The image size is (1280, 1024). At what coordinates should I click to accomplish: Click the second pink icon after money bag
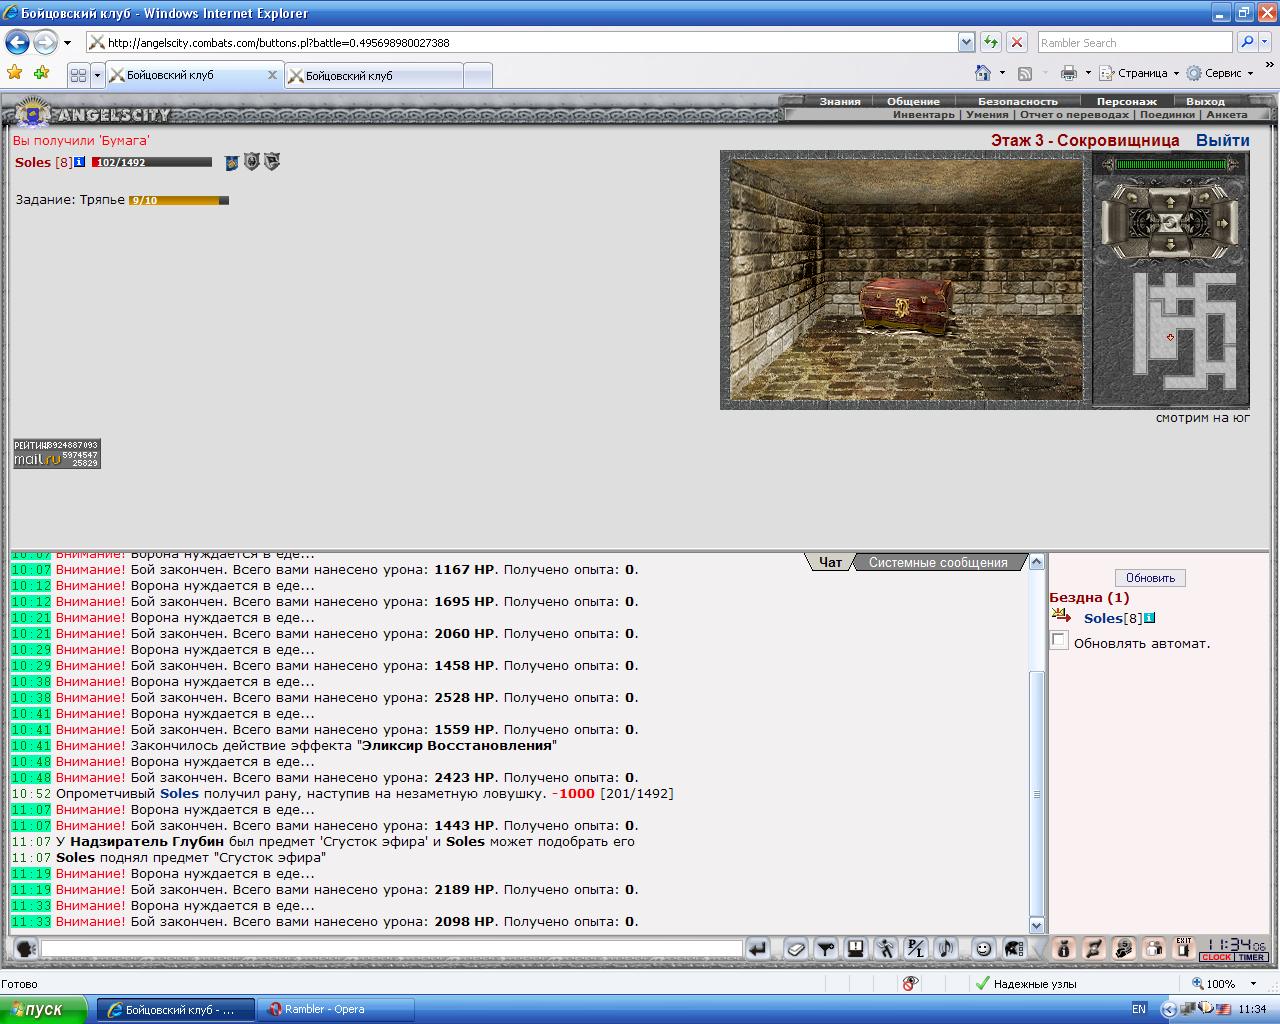click(1093, 949)
